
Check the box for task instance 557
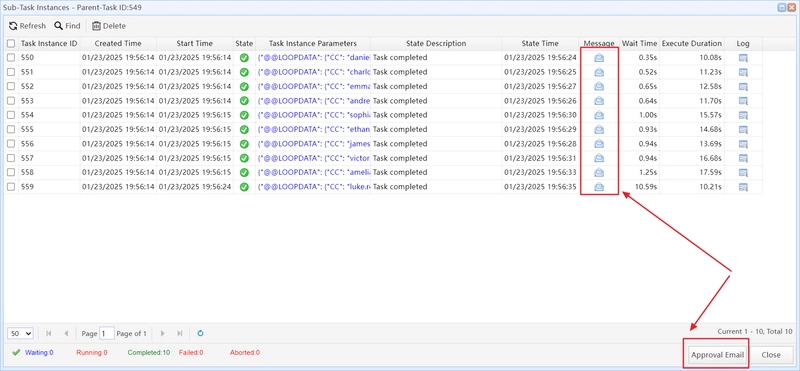click(x=11, y=158)
